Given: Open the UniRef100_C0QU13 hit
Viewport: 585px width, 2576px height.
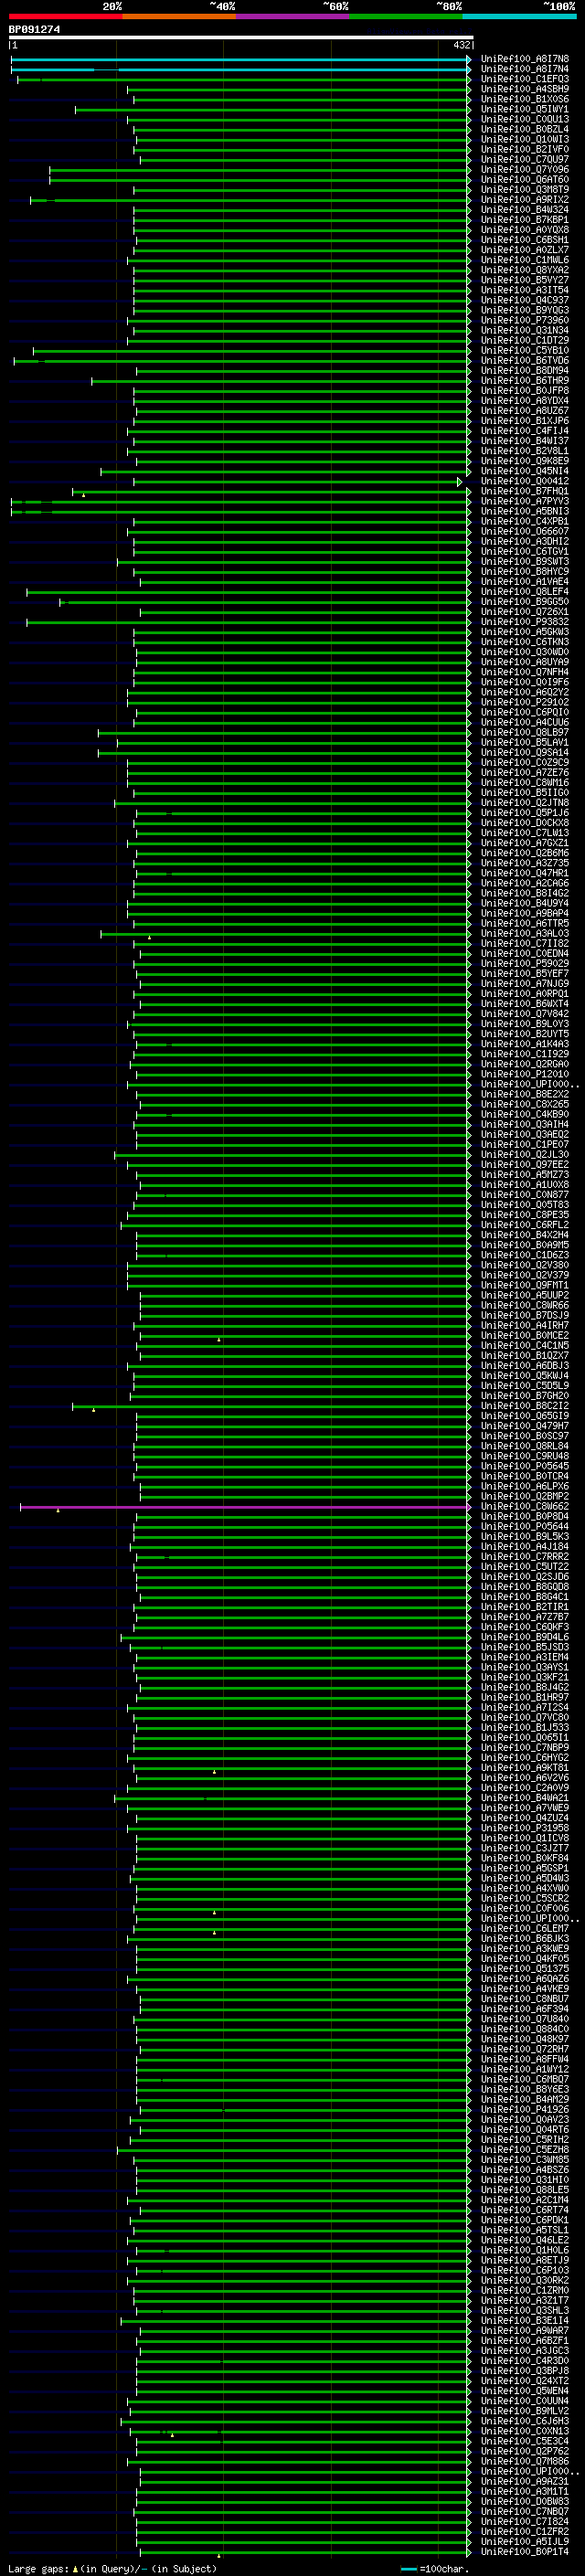Looking at the screenshot, I should pos(525,120).
